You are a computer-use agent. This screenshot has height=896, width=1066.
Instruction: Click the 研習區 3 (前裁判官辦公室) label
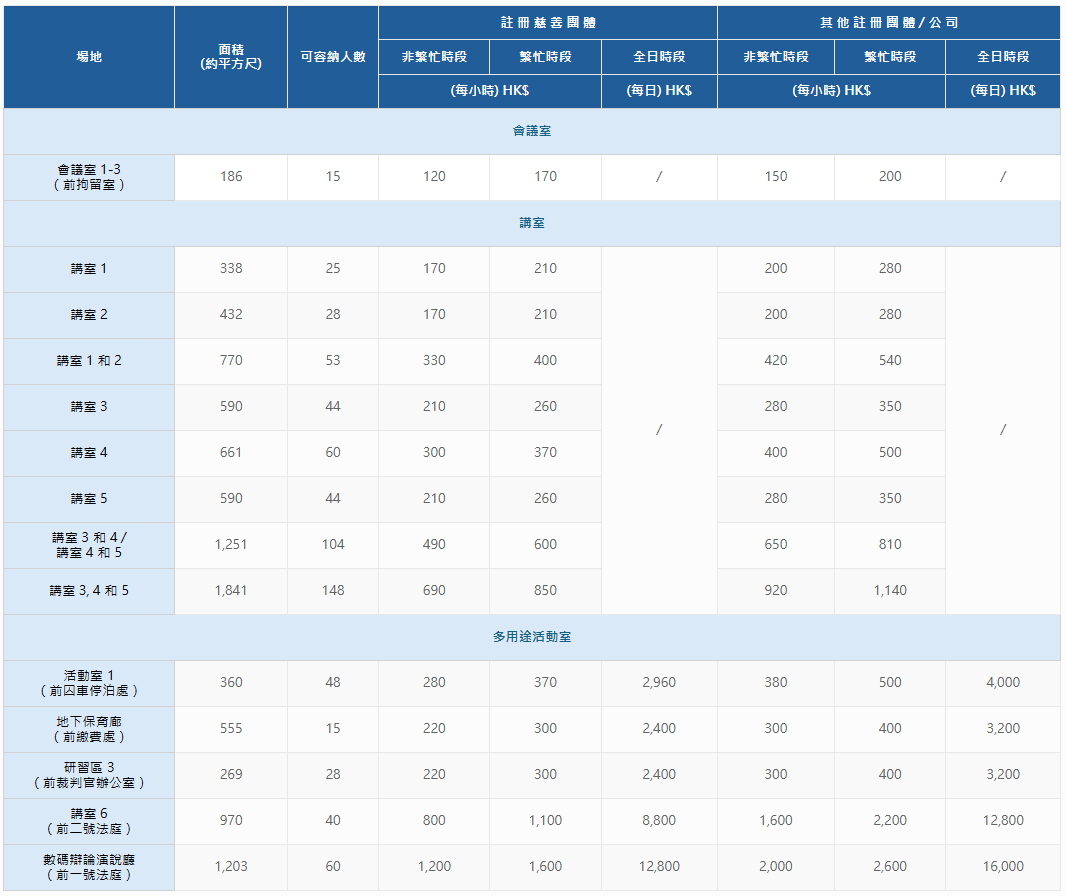pyautogui.click(x=89, y=775)
